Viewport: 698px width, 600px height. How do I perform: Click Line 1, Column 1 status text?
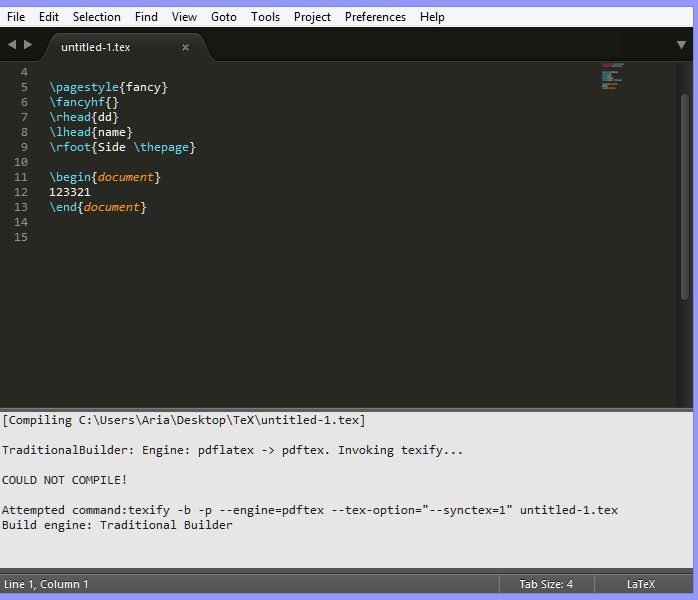pos(46,584)
